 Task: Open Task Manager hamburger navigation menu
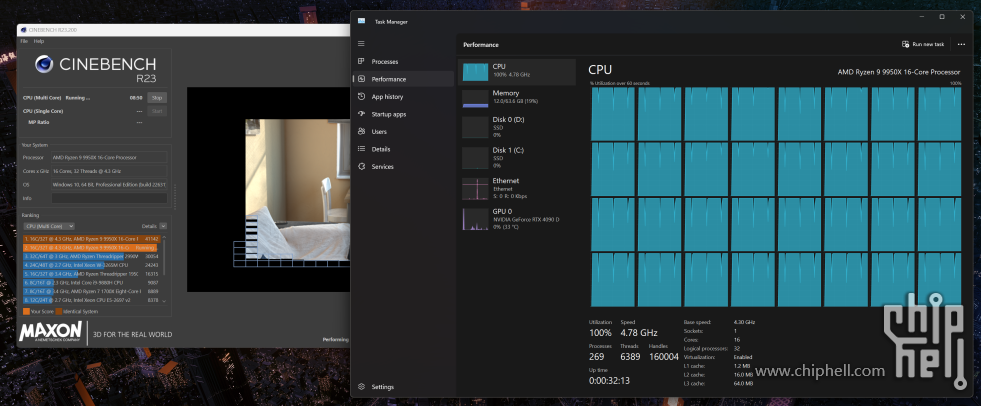pos(361,43)
